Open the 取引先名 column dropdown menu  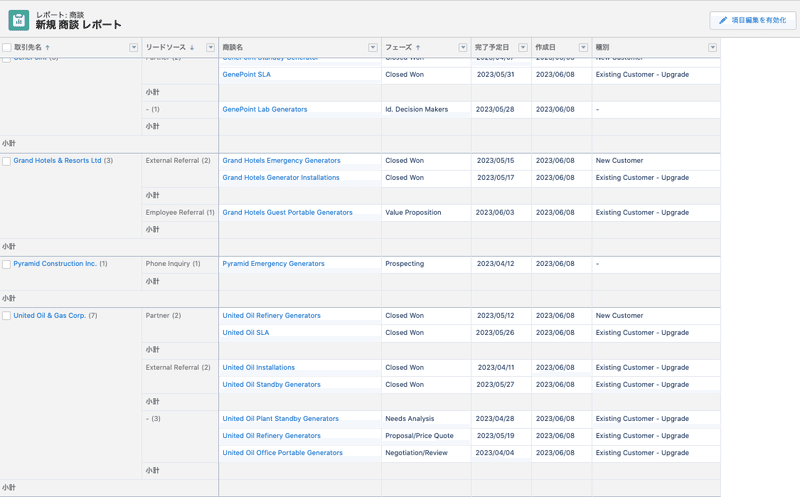tap(134, 47)
